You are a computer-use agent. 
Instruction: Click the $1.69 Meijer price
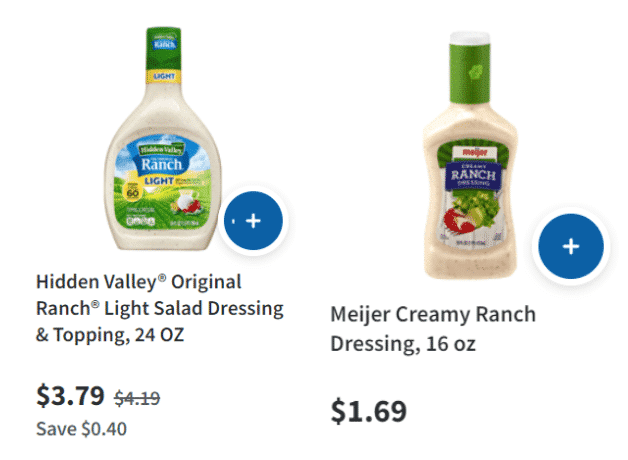point(368,411)
